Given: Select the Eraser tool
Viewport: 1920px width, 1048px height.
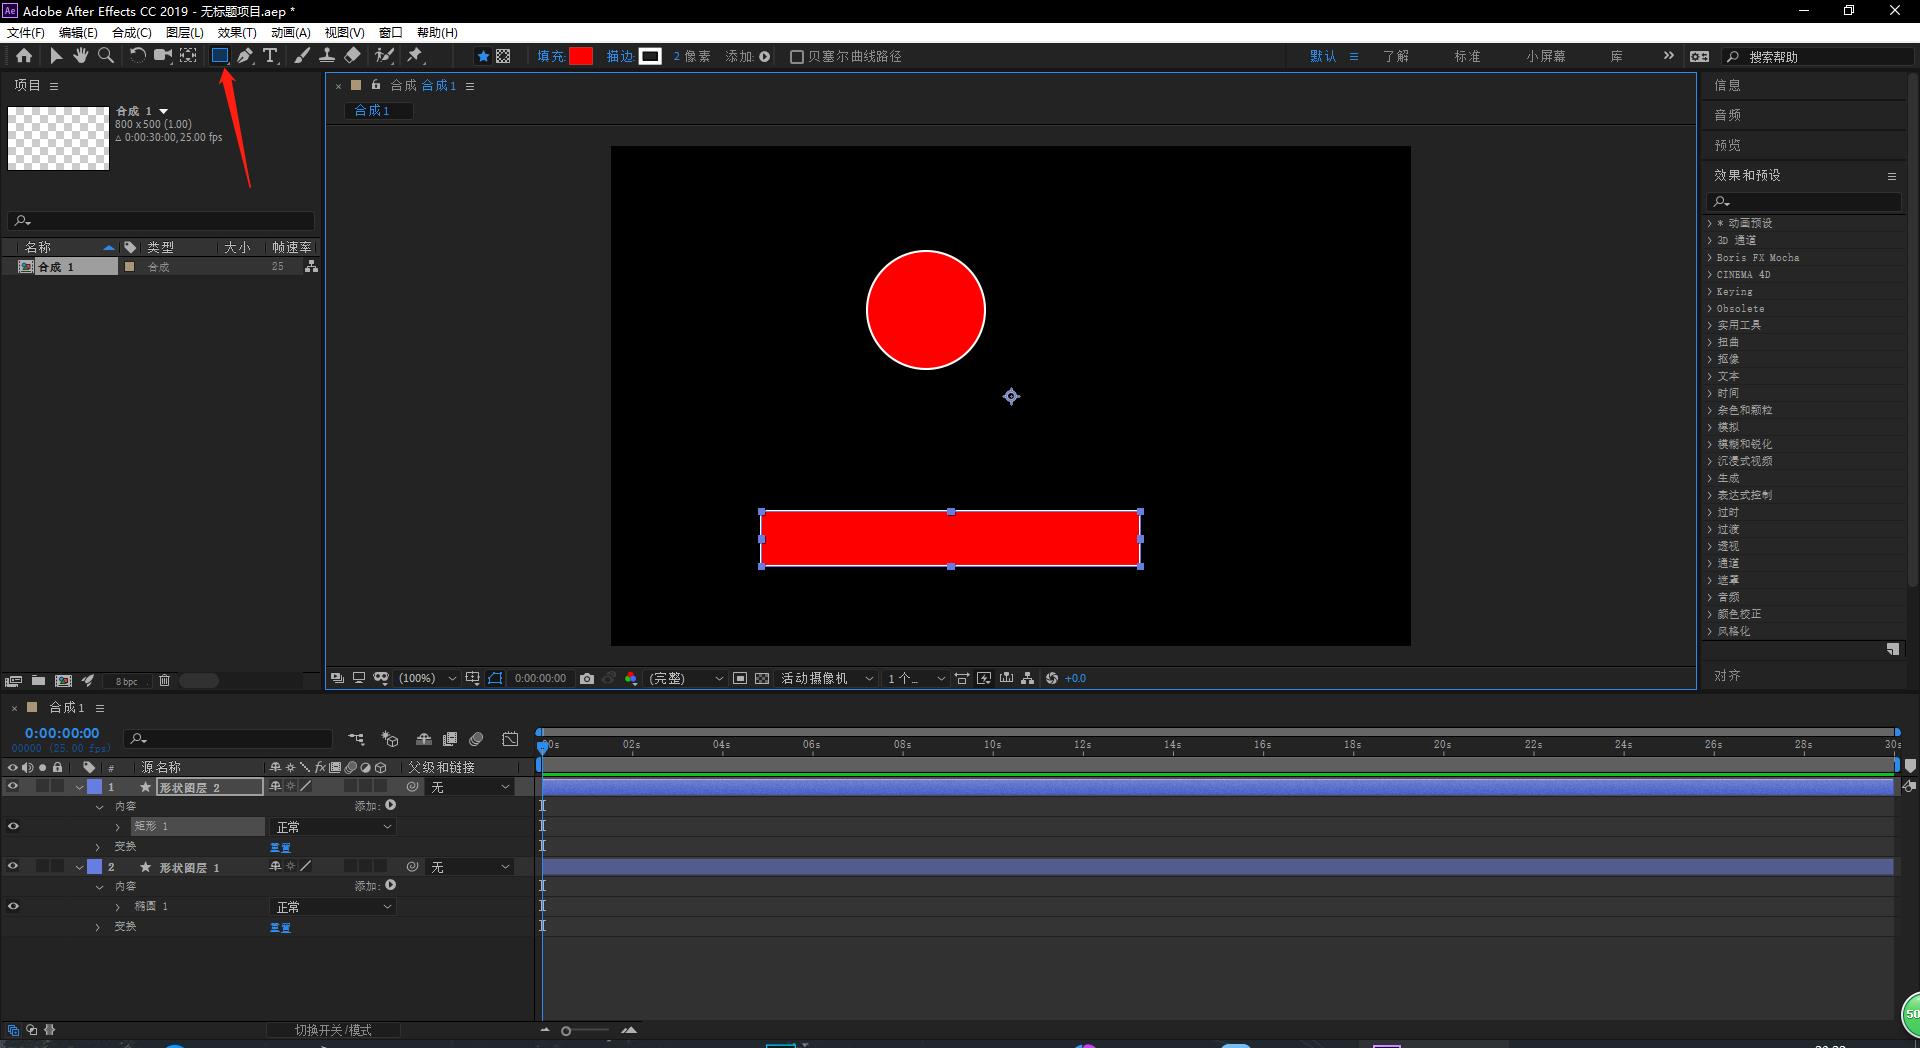Looking at the screenshot, I should pos(352,56).
